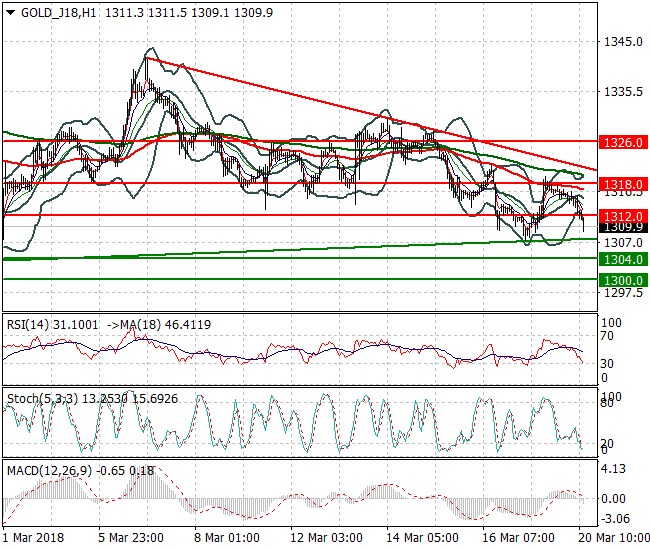
Task: Click the 5 Mar 23:00 time label
Action: coord(131,538)
